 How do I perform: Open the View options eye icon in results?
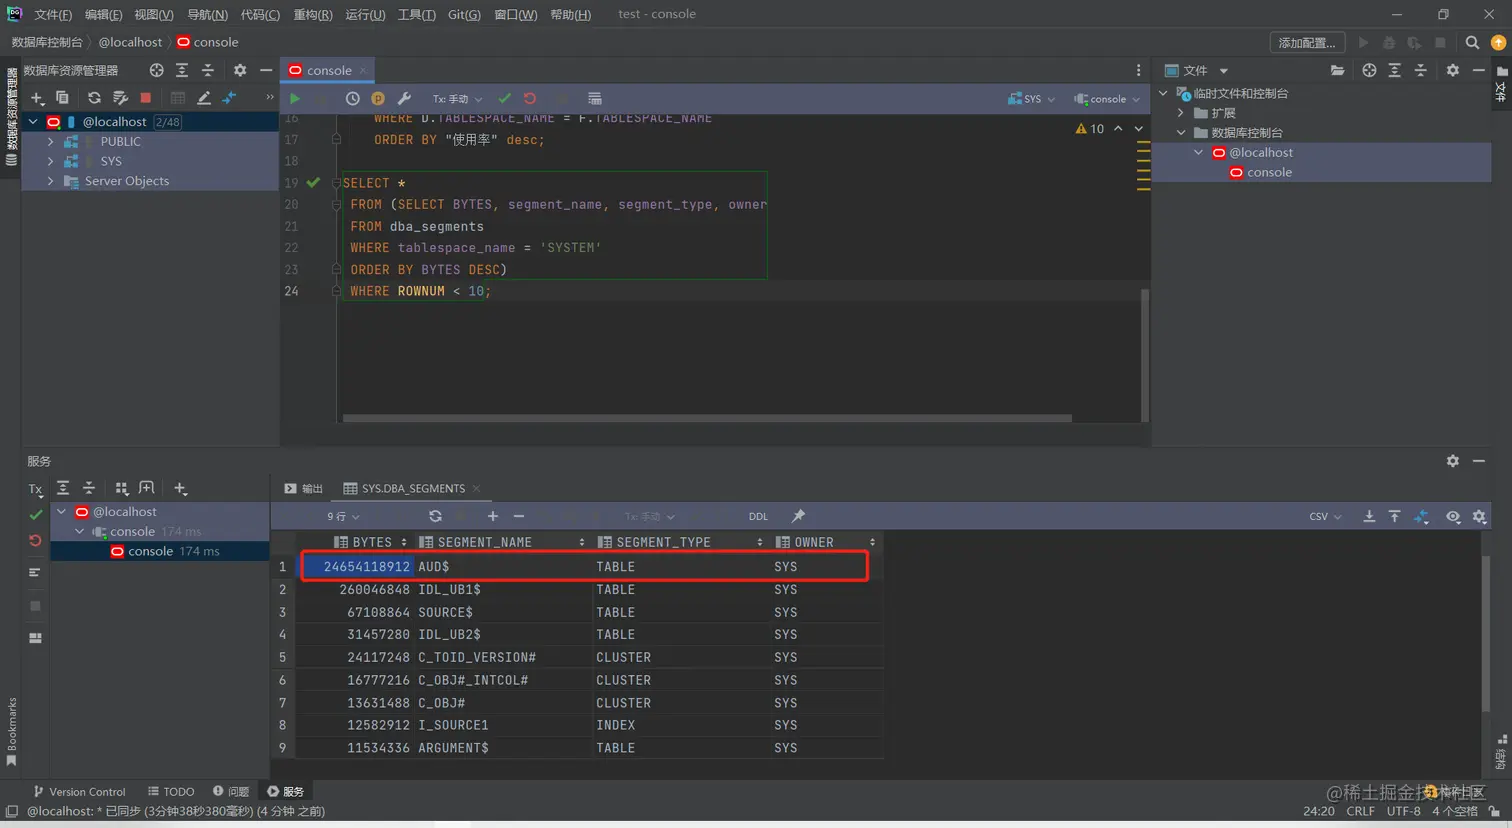coord(1453,516)
